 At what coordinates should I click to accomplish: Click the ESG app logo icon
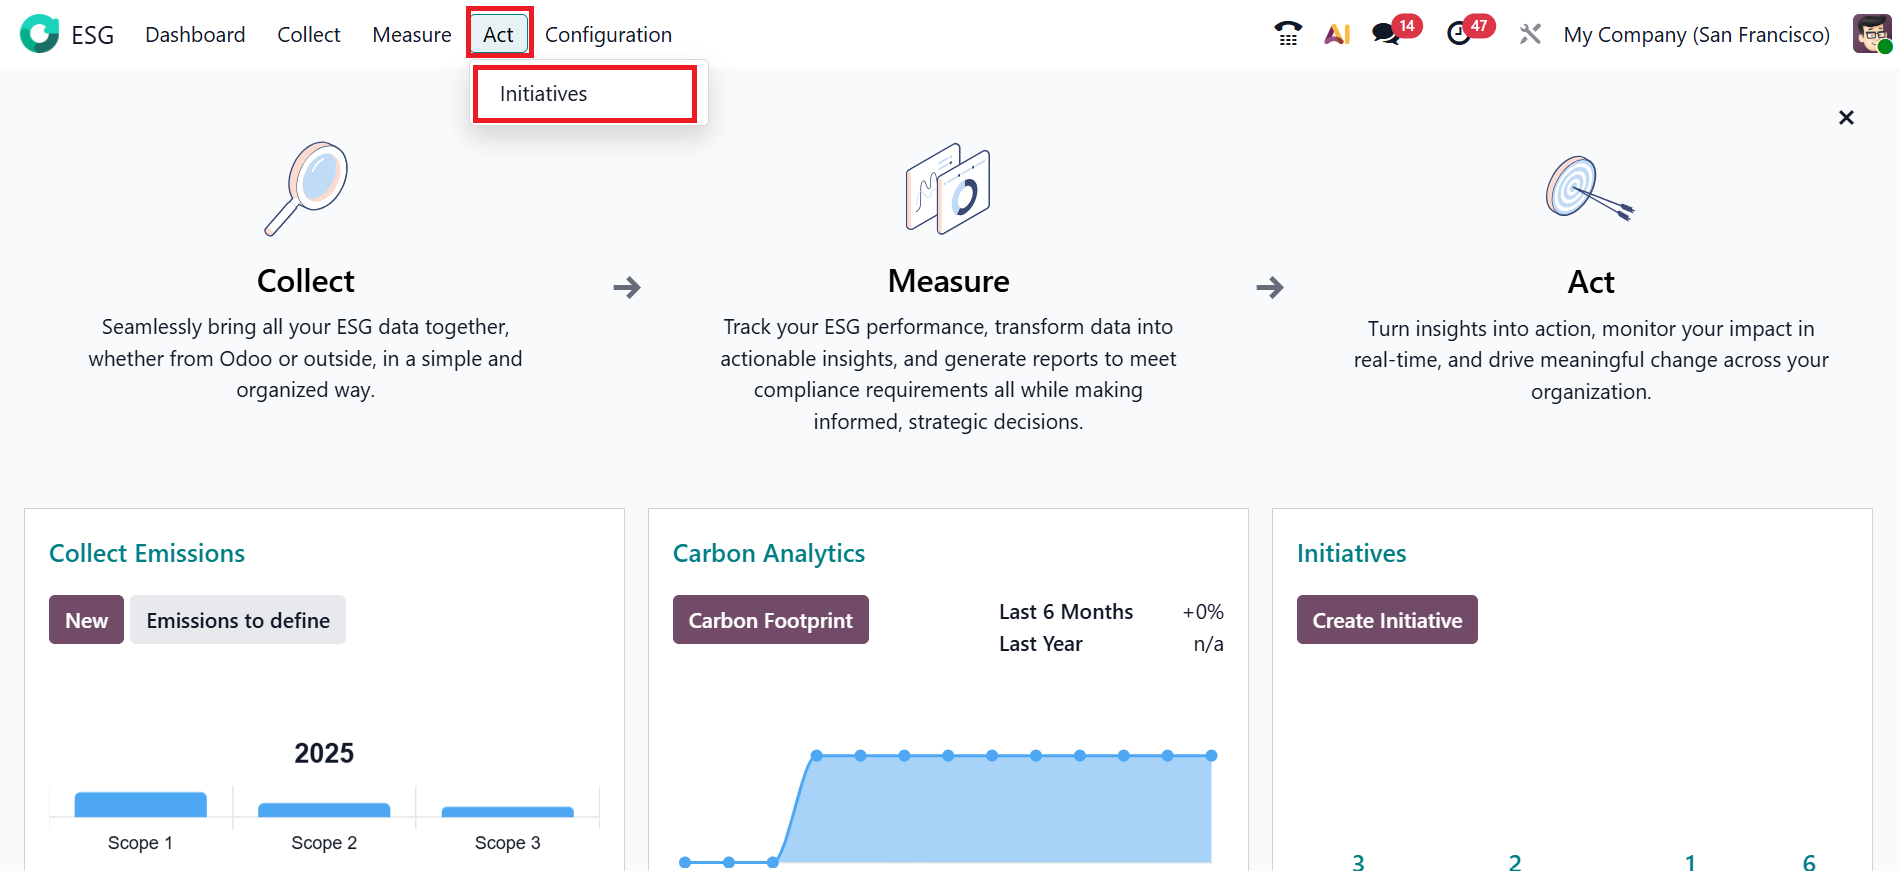(x=39, y=34)
